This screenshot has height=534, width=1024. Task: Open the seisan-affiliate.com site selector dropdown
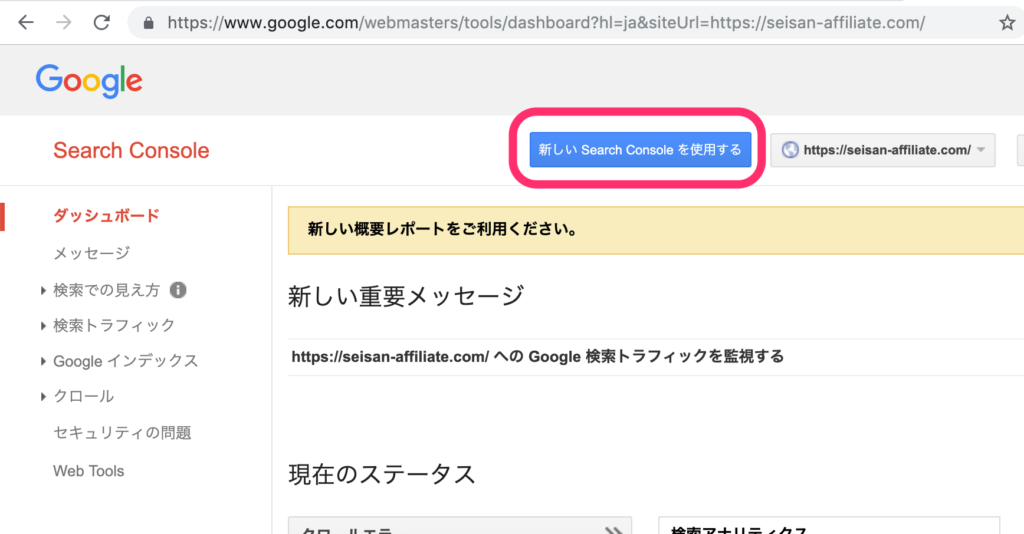pyautogui.click(x=883, y=150)
